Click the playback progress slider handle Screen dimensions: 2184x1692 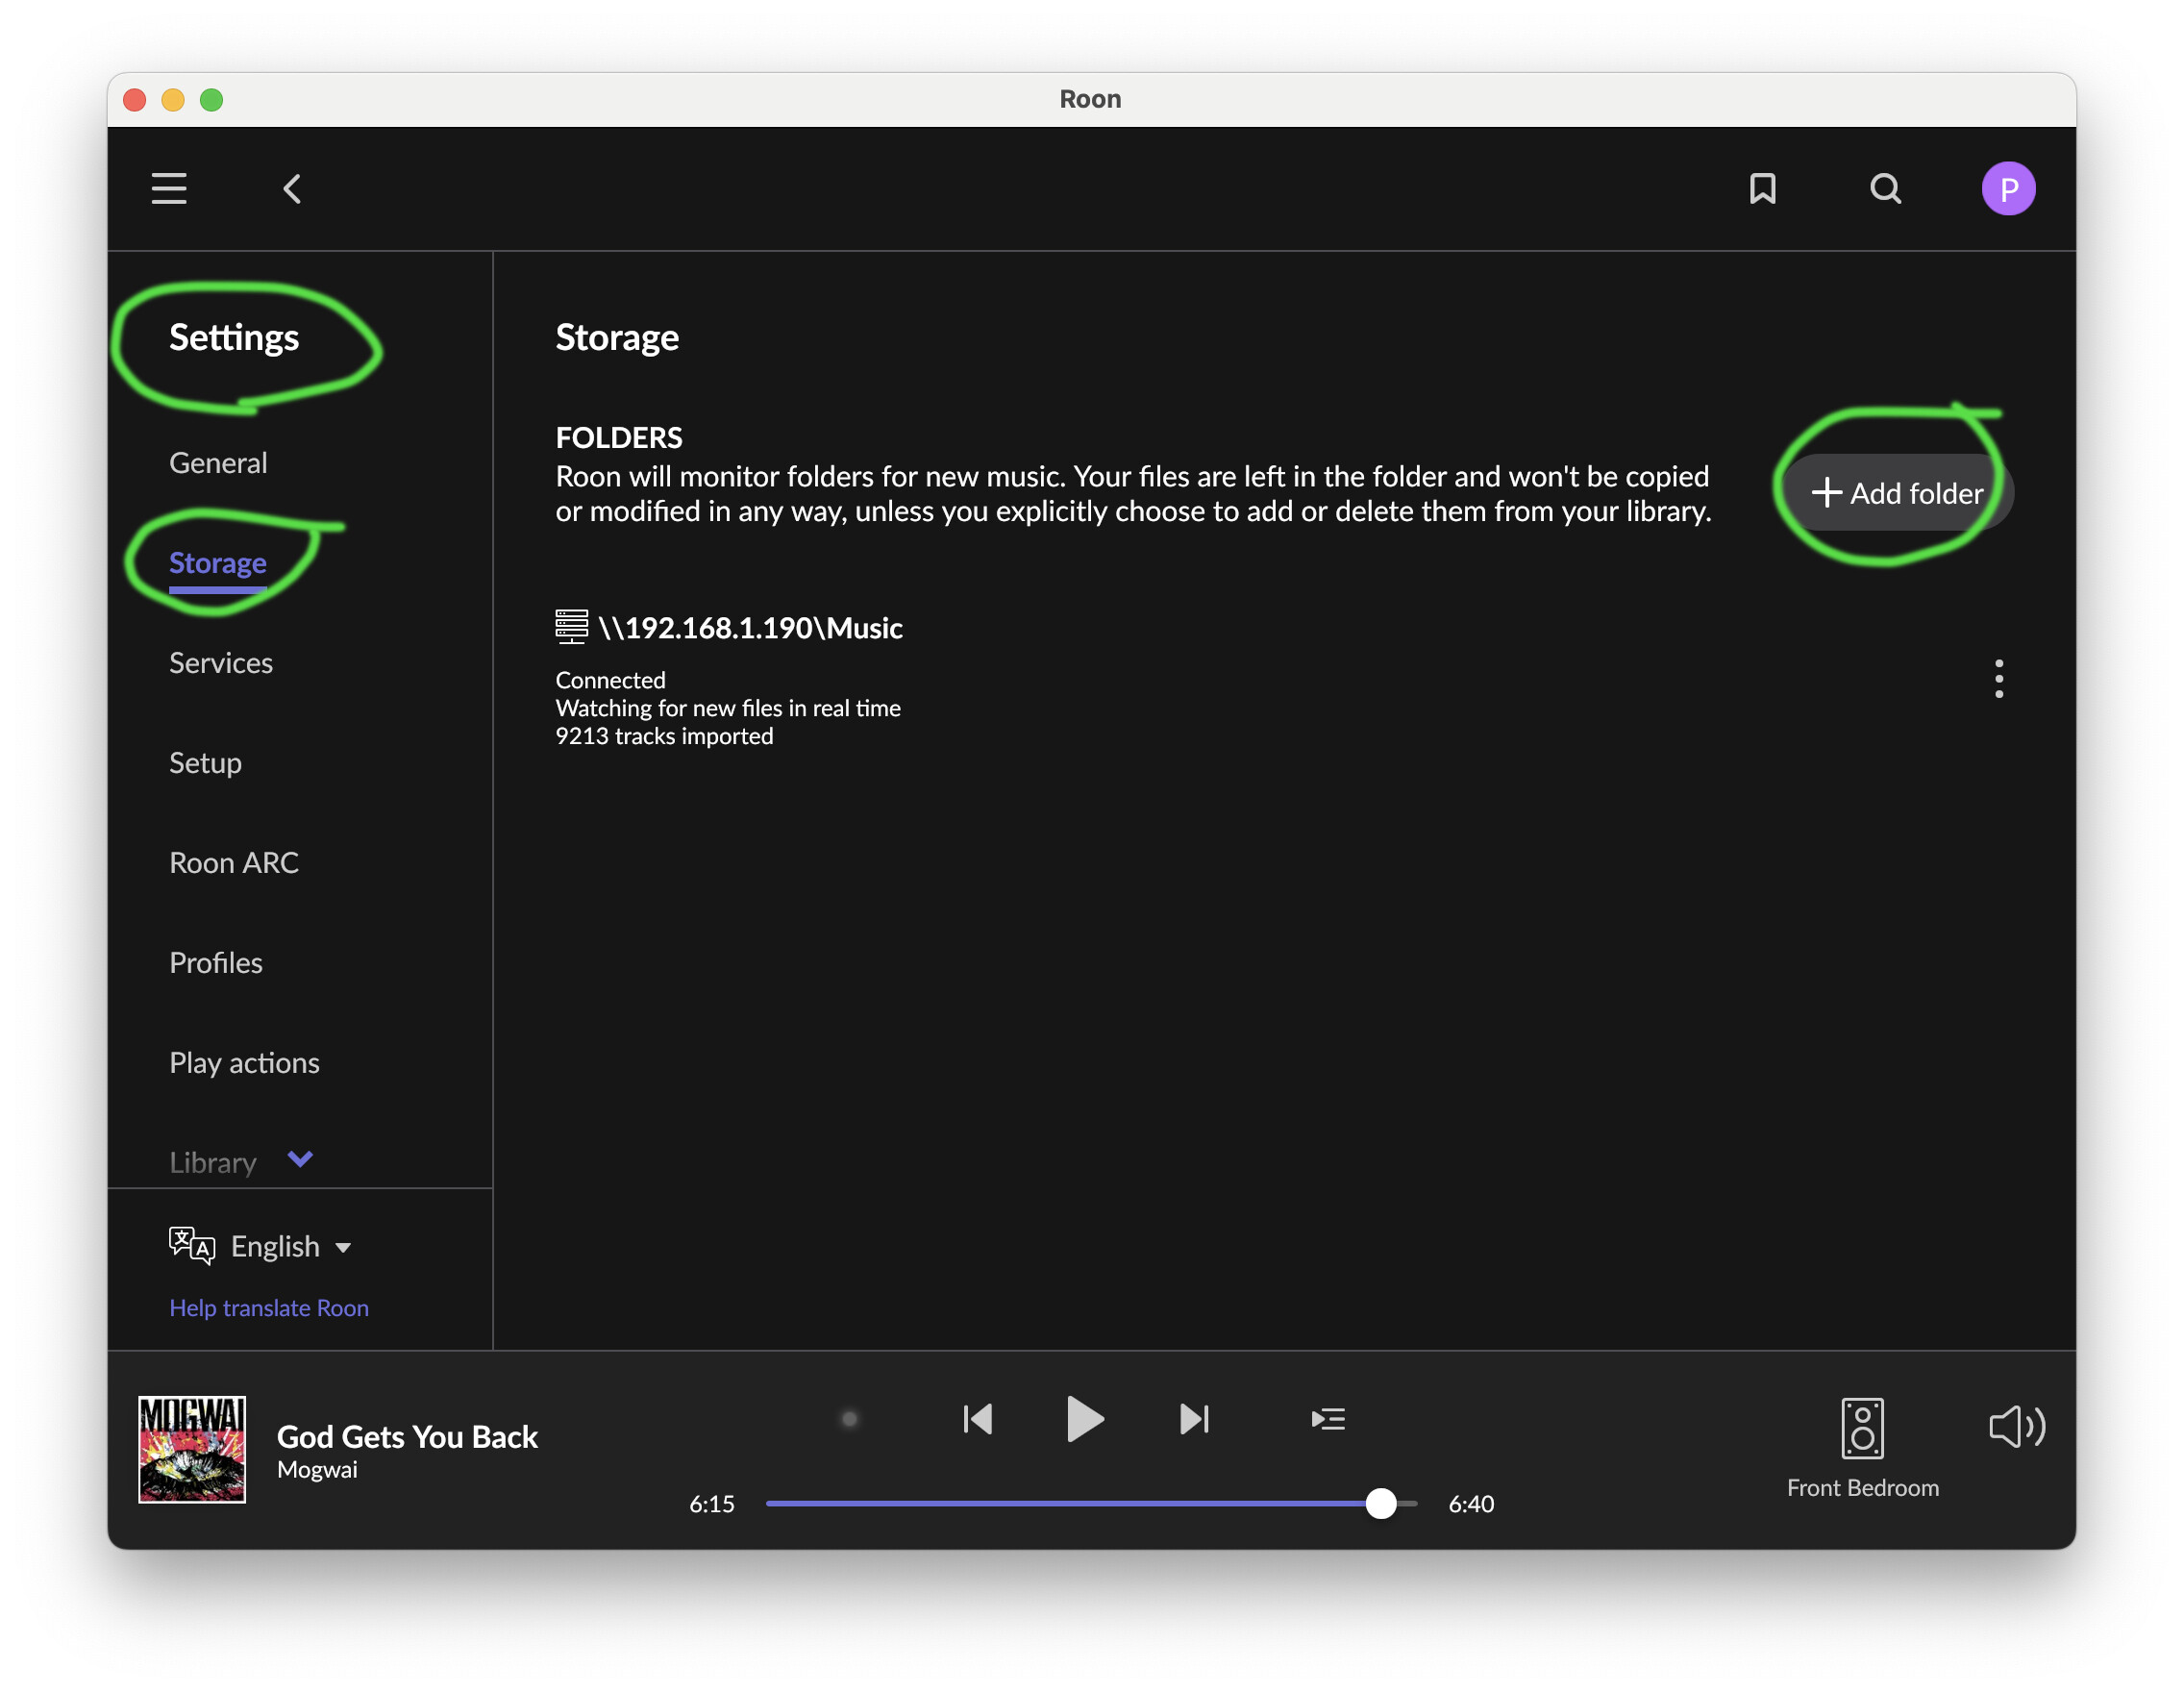coord(1380,1503)
